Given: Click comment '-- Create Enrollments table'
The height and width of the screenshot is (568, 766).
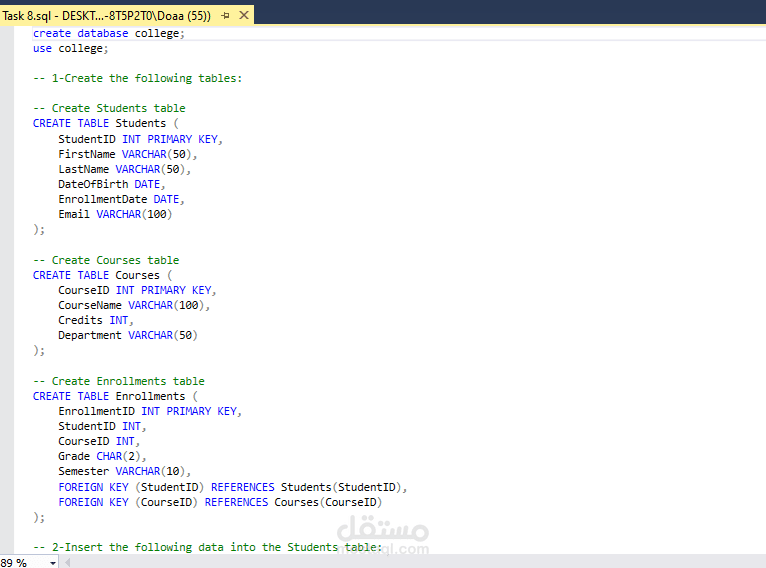Looking at the screenshot, I should point(119,381).
